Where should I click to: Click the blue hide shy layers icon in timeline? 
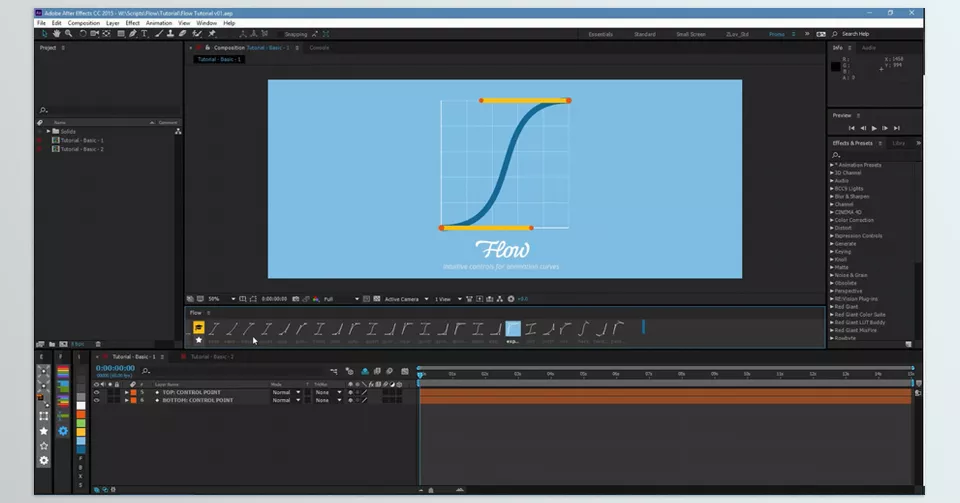coord(365,371)
